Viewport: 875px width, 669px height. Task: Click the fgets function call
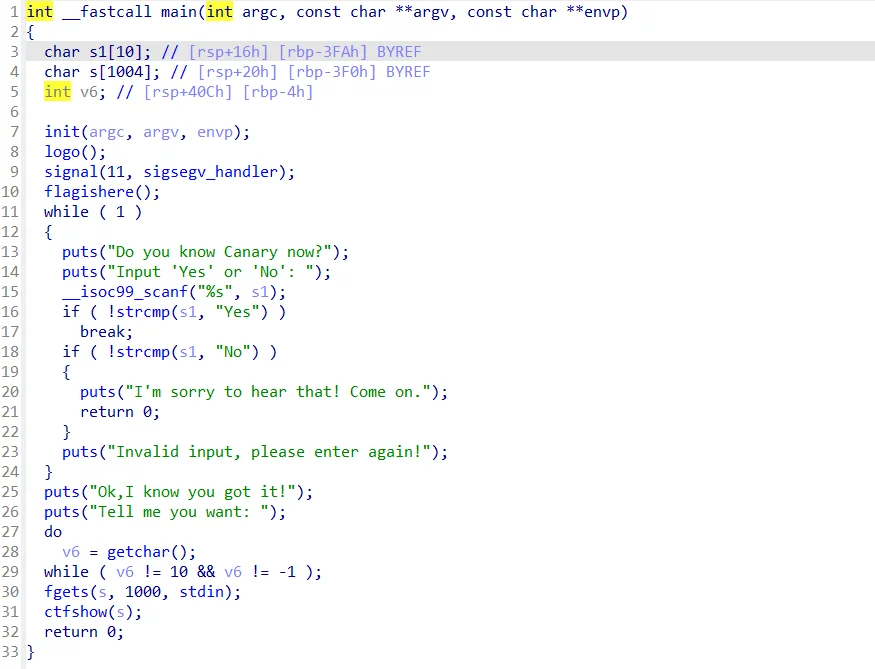point(66,592)
